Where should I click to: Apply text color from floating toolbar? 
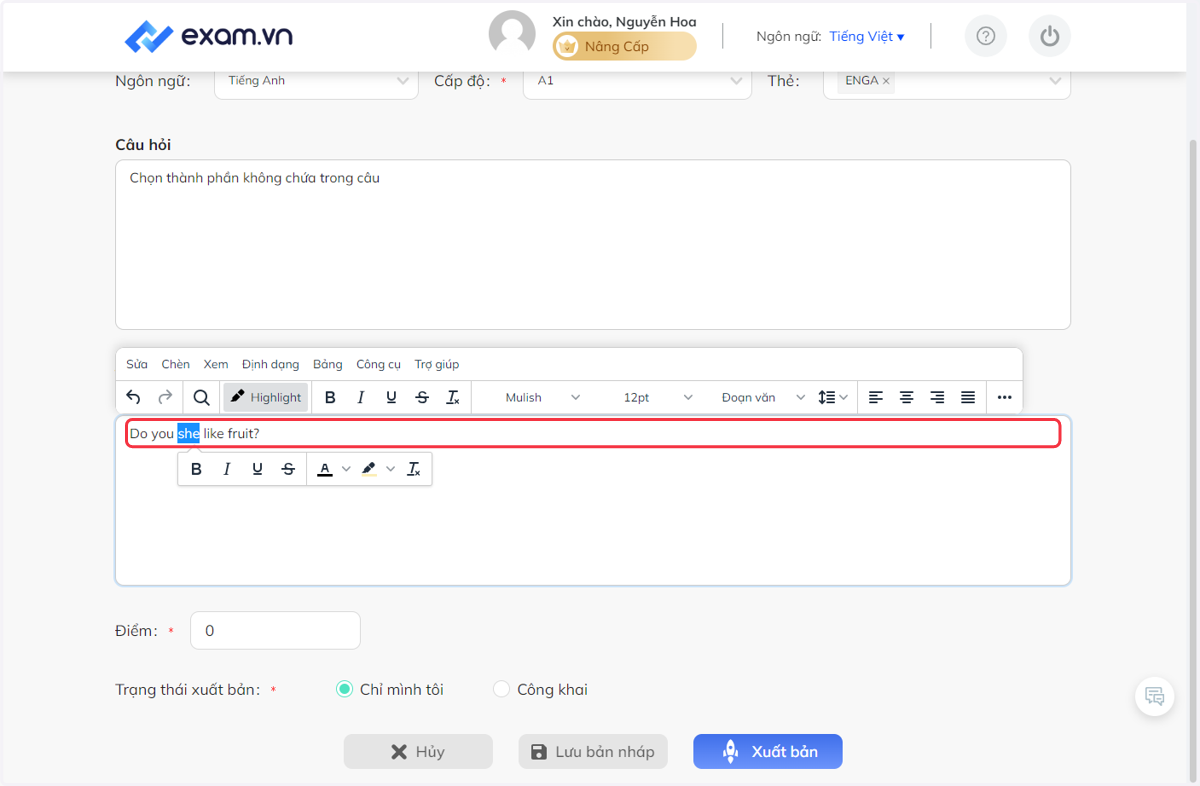pos(325,469)
